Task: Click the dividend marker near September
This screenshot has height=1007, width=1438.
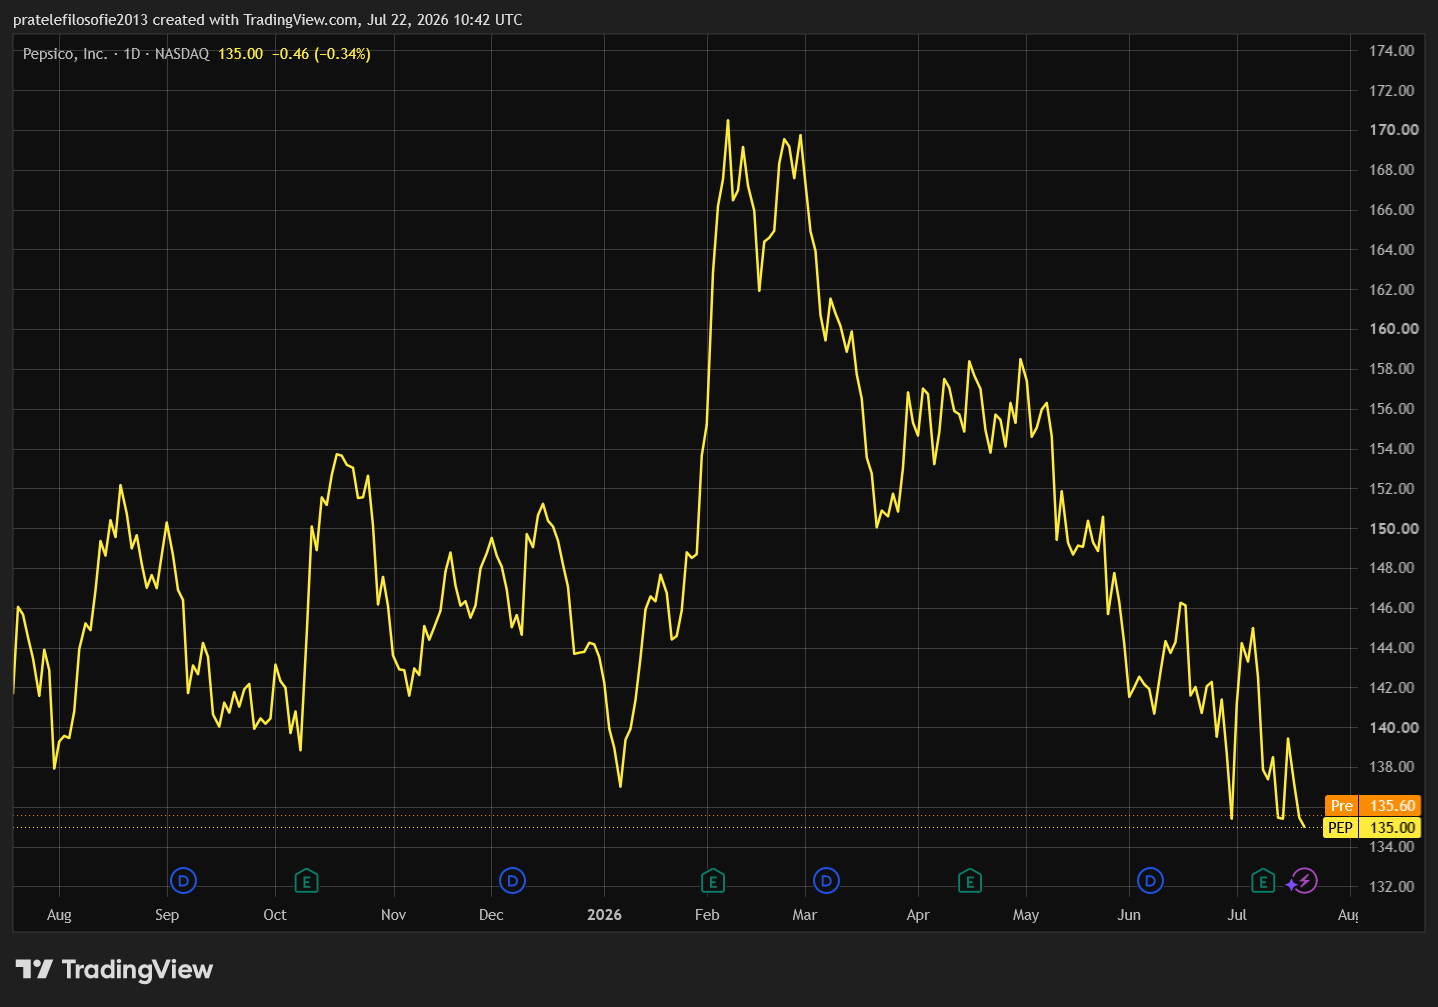Action: point(183,881)
